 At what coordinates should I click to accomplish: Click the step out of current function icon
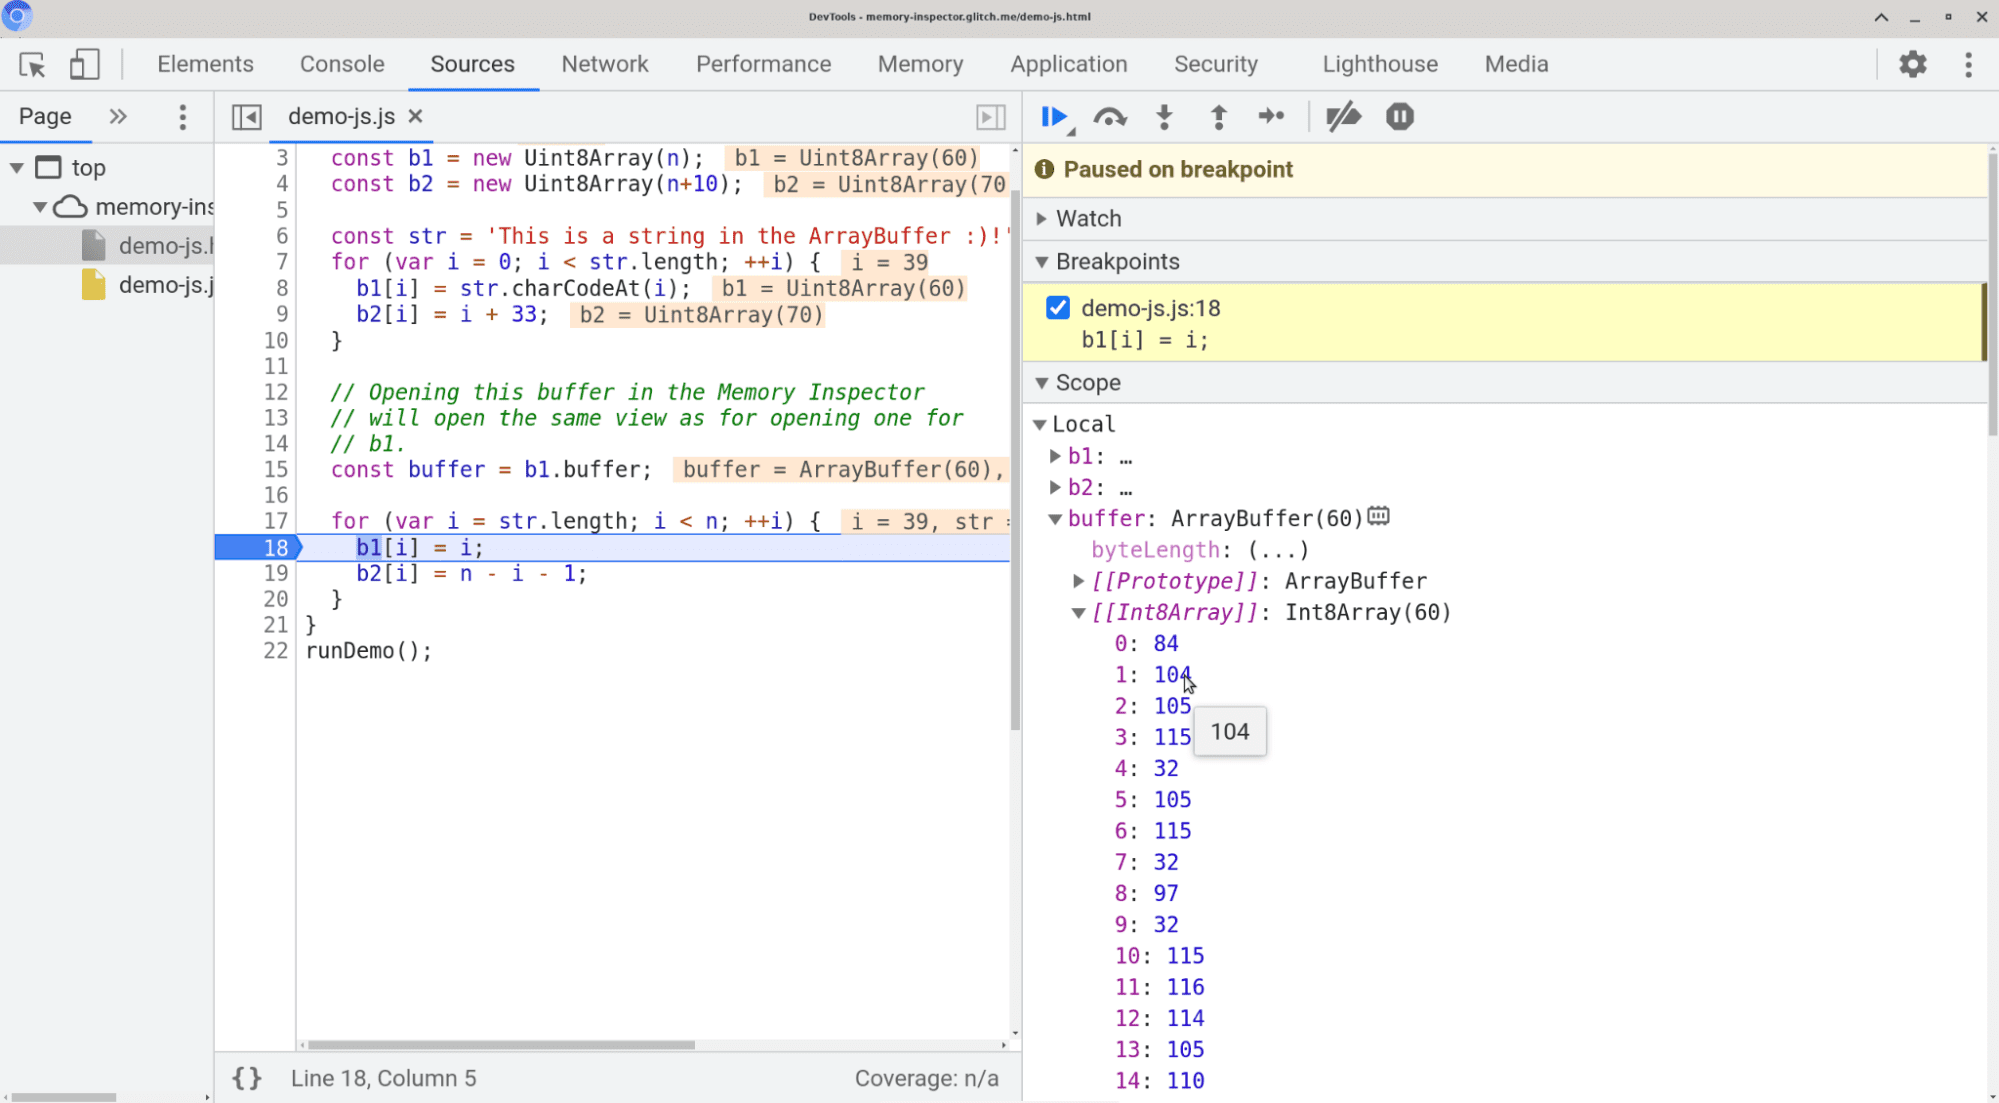(1218, 117)
